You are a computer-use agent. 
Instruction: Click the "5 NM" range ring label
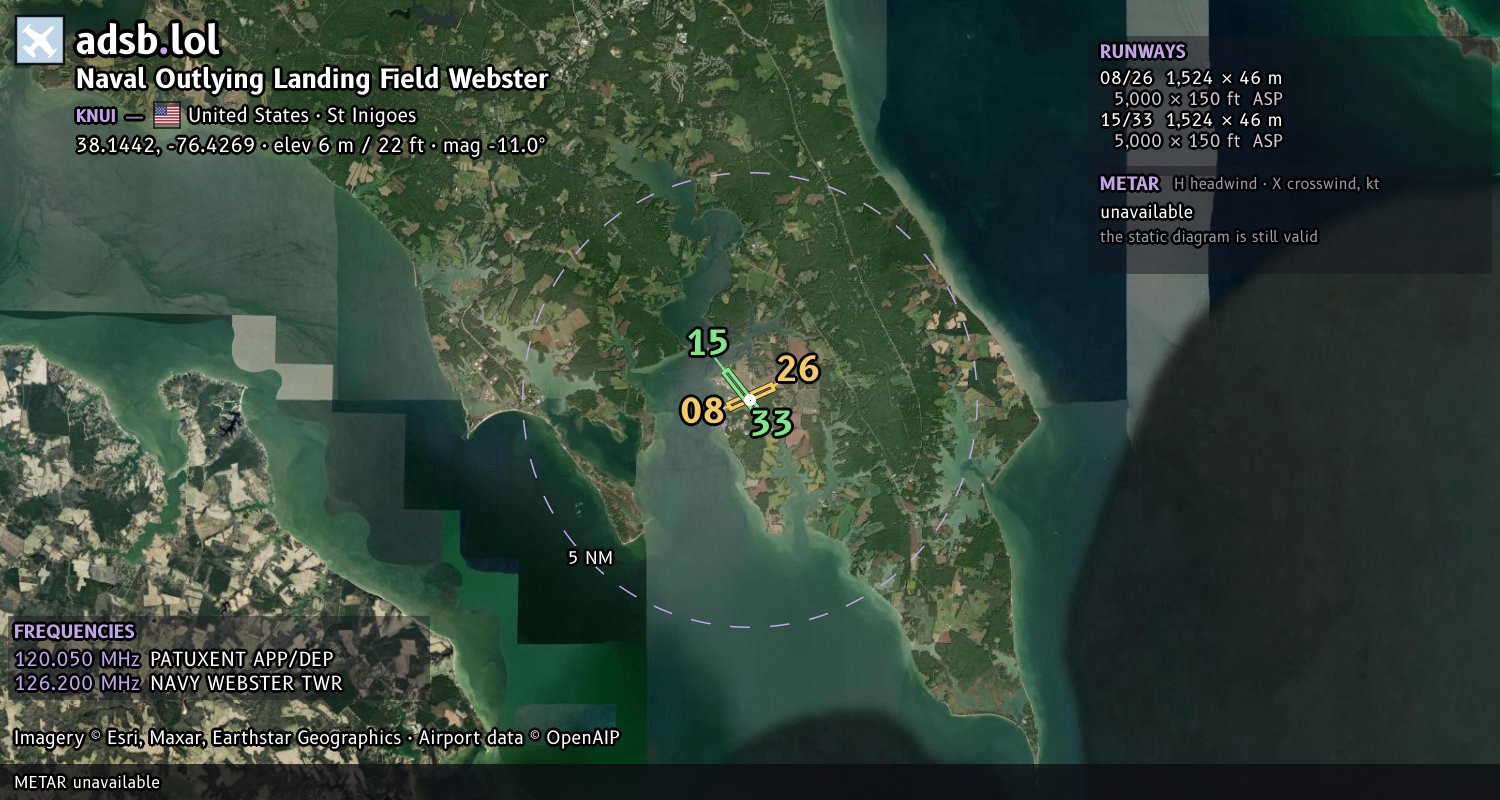590,558
